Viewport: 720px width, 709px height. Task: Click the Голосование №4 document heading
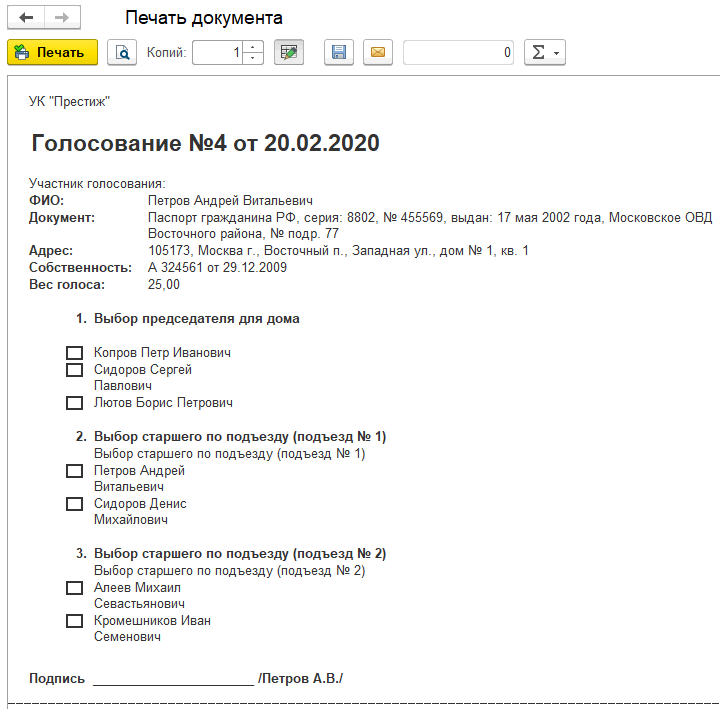pyautogui.click(x=206, y=143)
